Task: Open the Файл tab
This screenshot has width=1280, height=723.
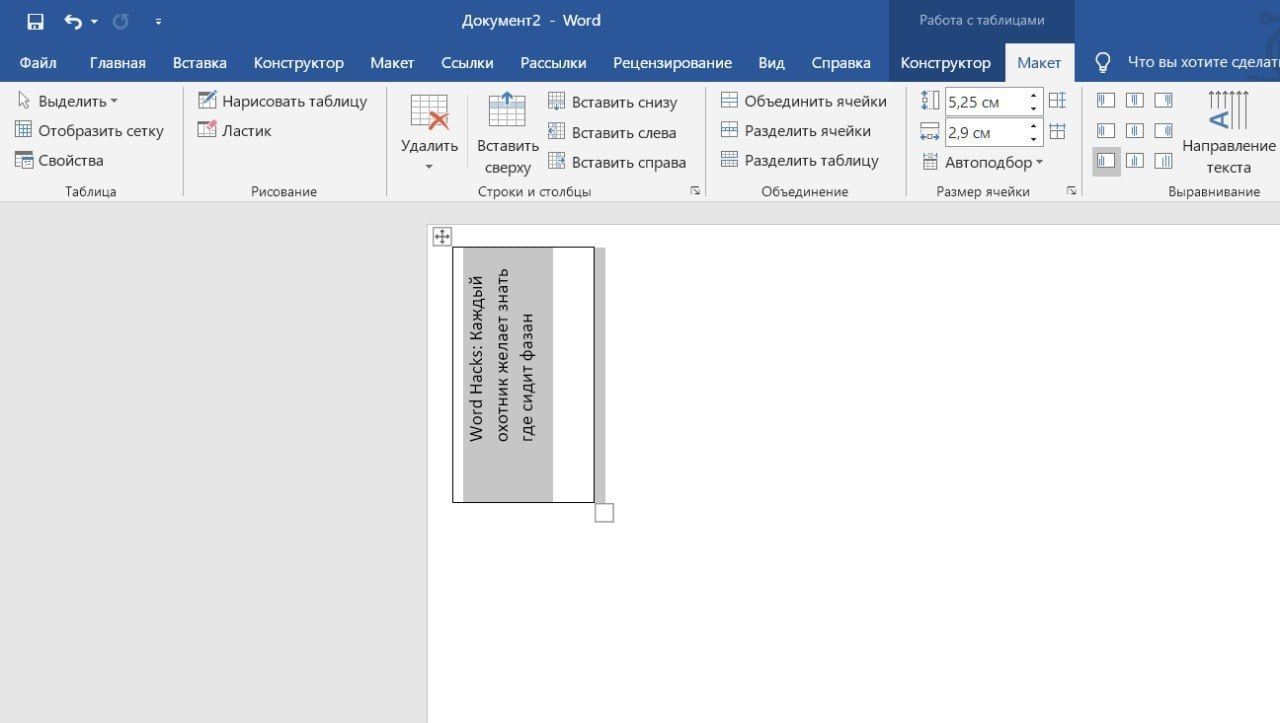Action: pos(38,62)
